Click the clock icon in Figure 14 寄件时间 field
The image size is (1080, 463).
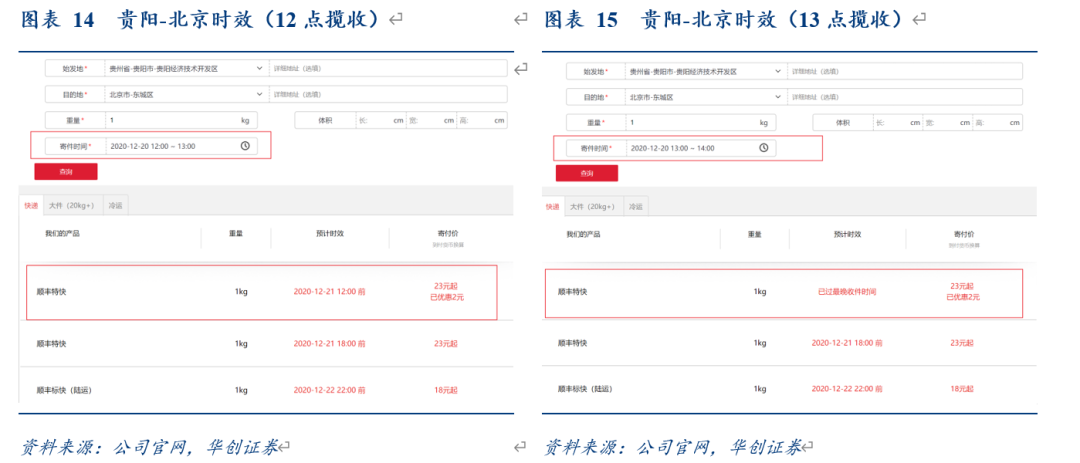[x=245, y=146]
